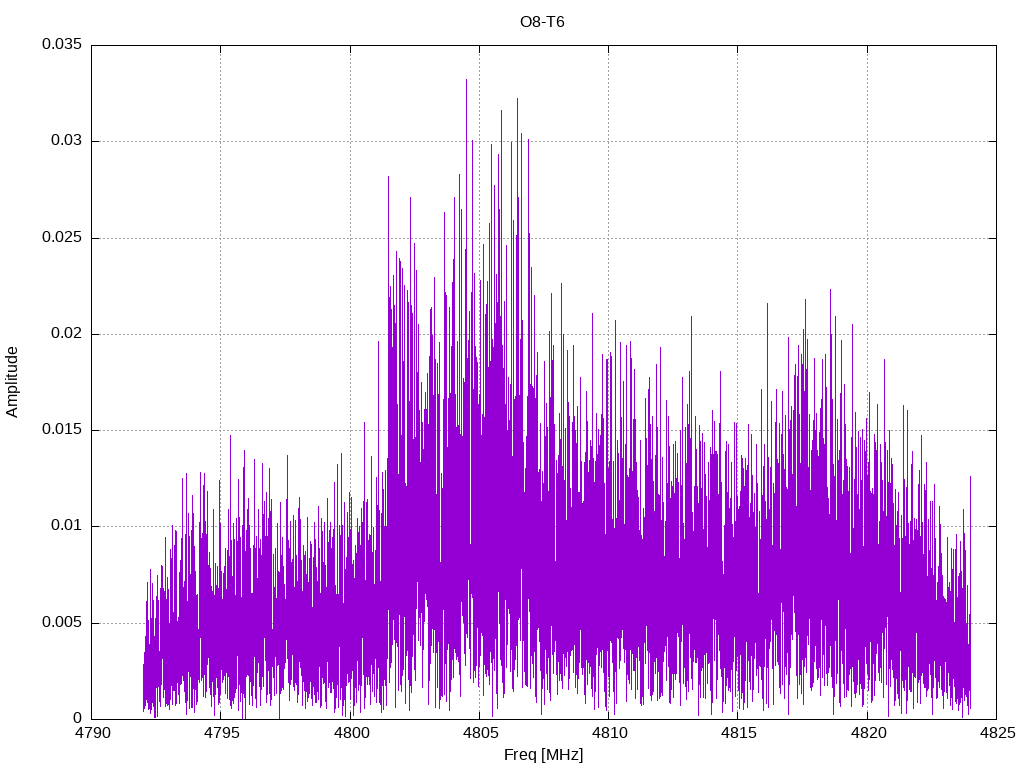This screenshot has height=768, width=1024.
Task: Pick the 0.02 y-axis tick label
Action: tap(66, 334)
